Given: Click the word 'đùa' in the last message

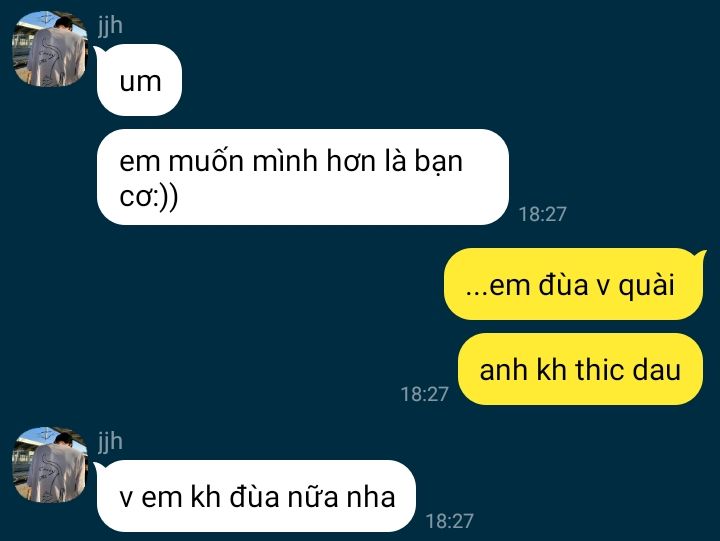Looking at the screenshot, I should point(254,496).
